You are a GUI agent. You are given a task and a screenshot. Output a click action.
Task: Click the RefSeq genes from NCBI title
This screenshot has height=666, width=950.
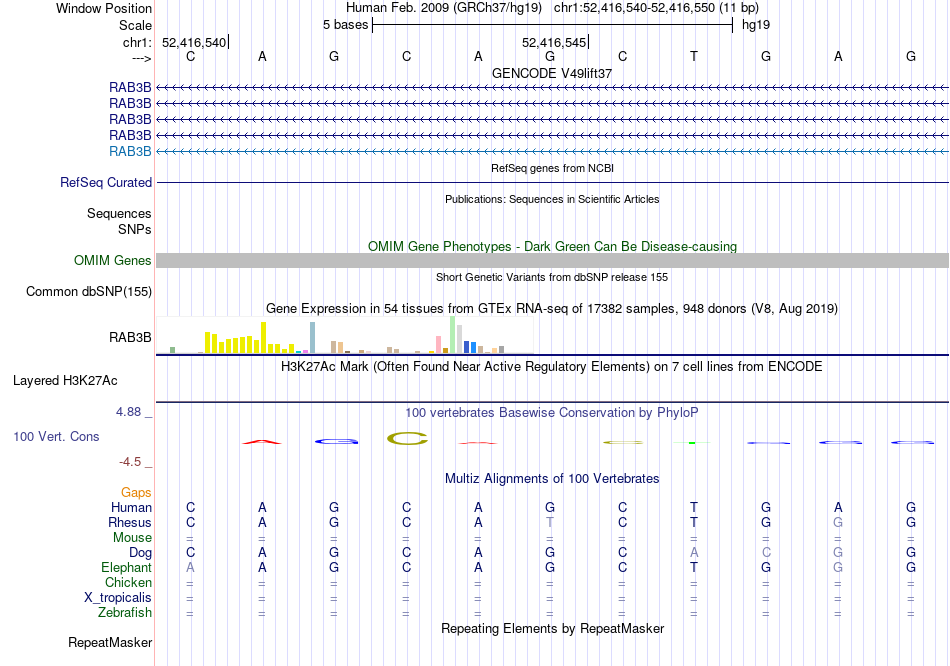552,168
